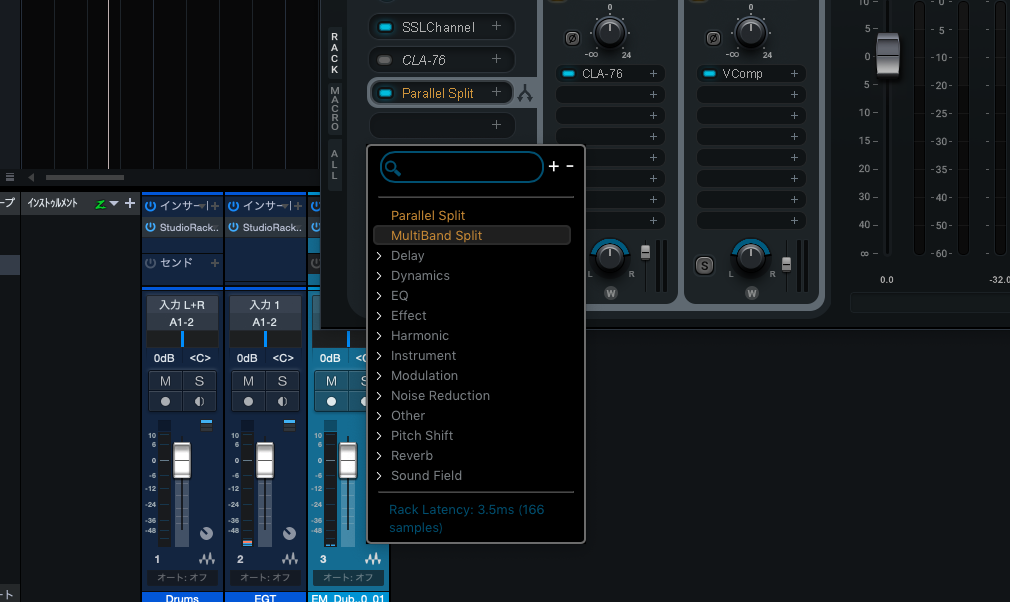Mute the Drums channel
Viewport: 1010px width, 602px height.
click(166, 381)
